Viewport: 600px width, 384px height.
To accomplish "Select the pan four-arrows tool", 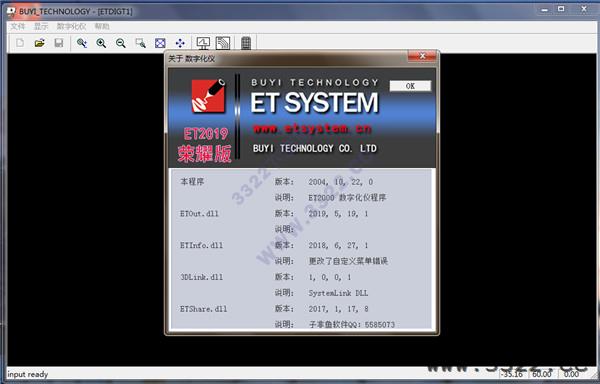I will [180, 43].
